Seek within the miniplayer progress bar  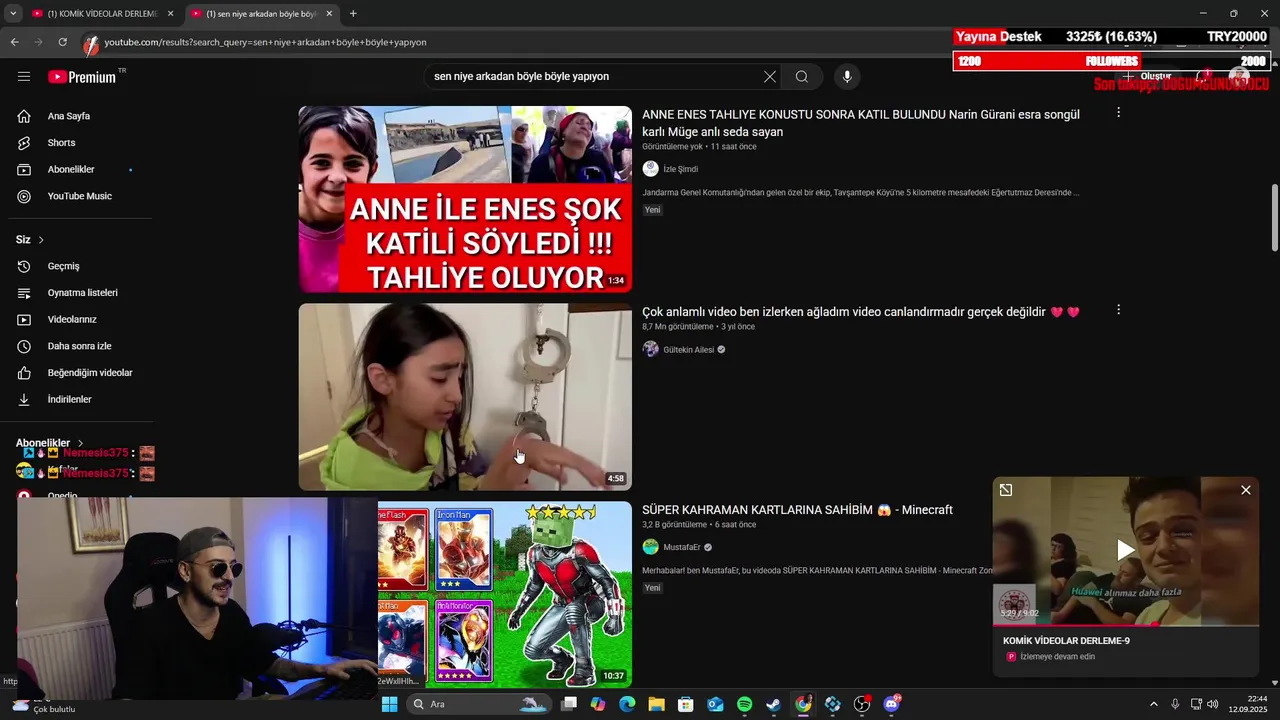tap(1126, 624)
